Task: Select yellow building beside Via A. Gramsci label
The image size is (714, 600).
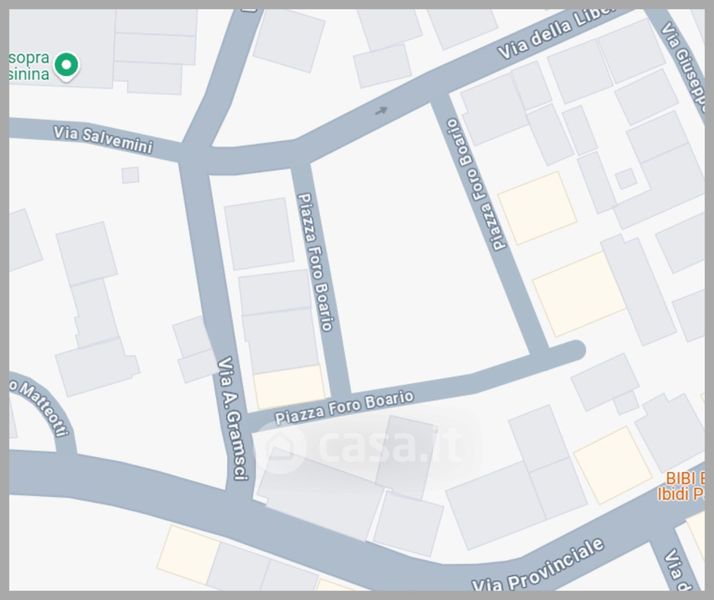Action: (289, 387)
